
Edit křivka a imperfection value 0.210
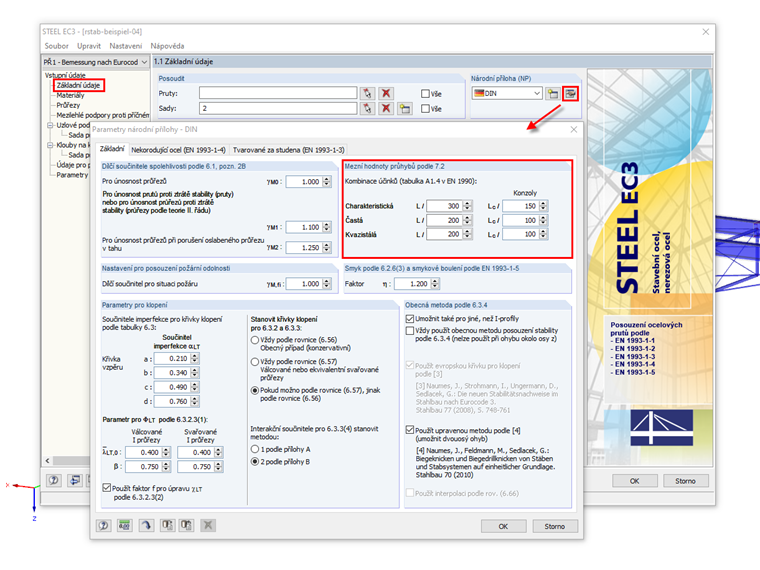tap(172, 359)
